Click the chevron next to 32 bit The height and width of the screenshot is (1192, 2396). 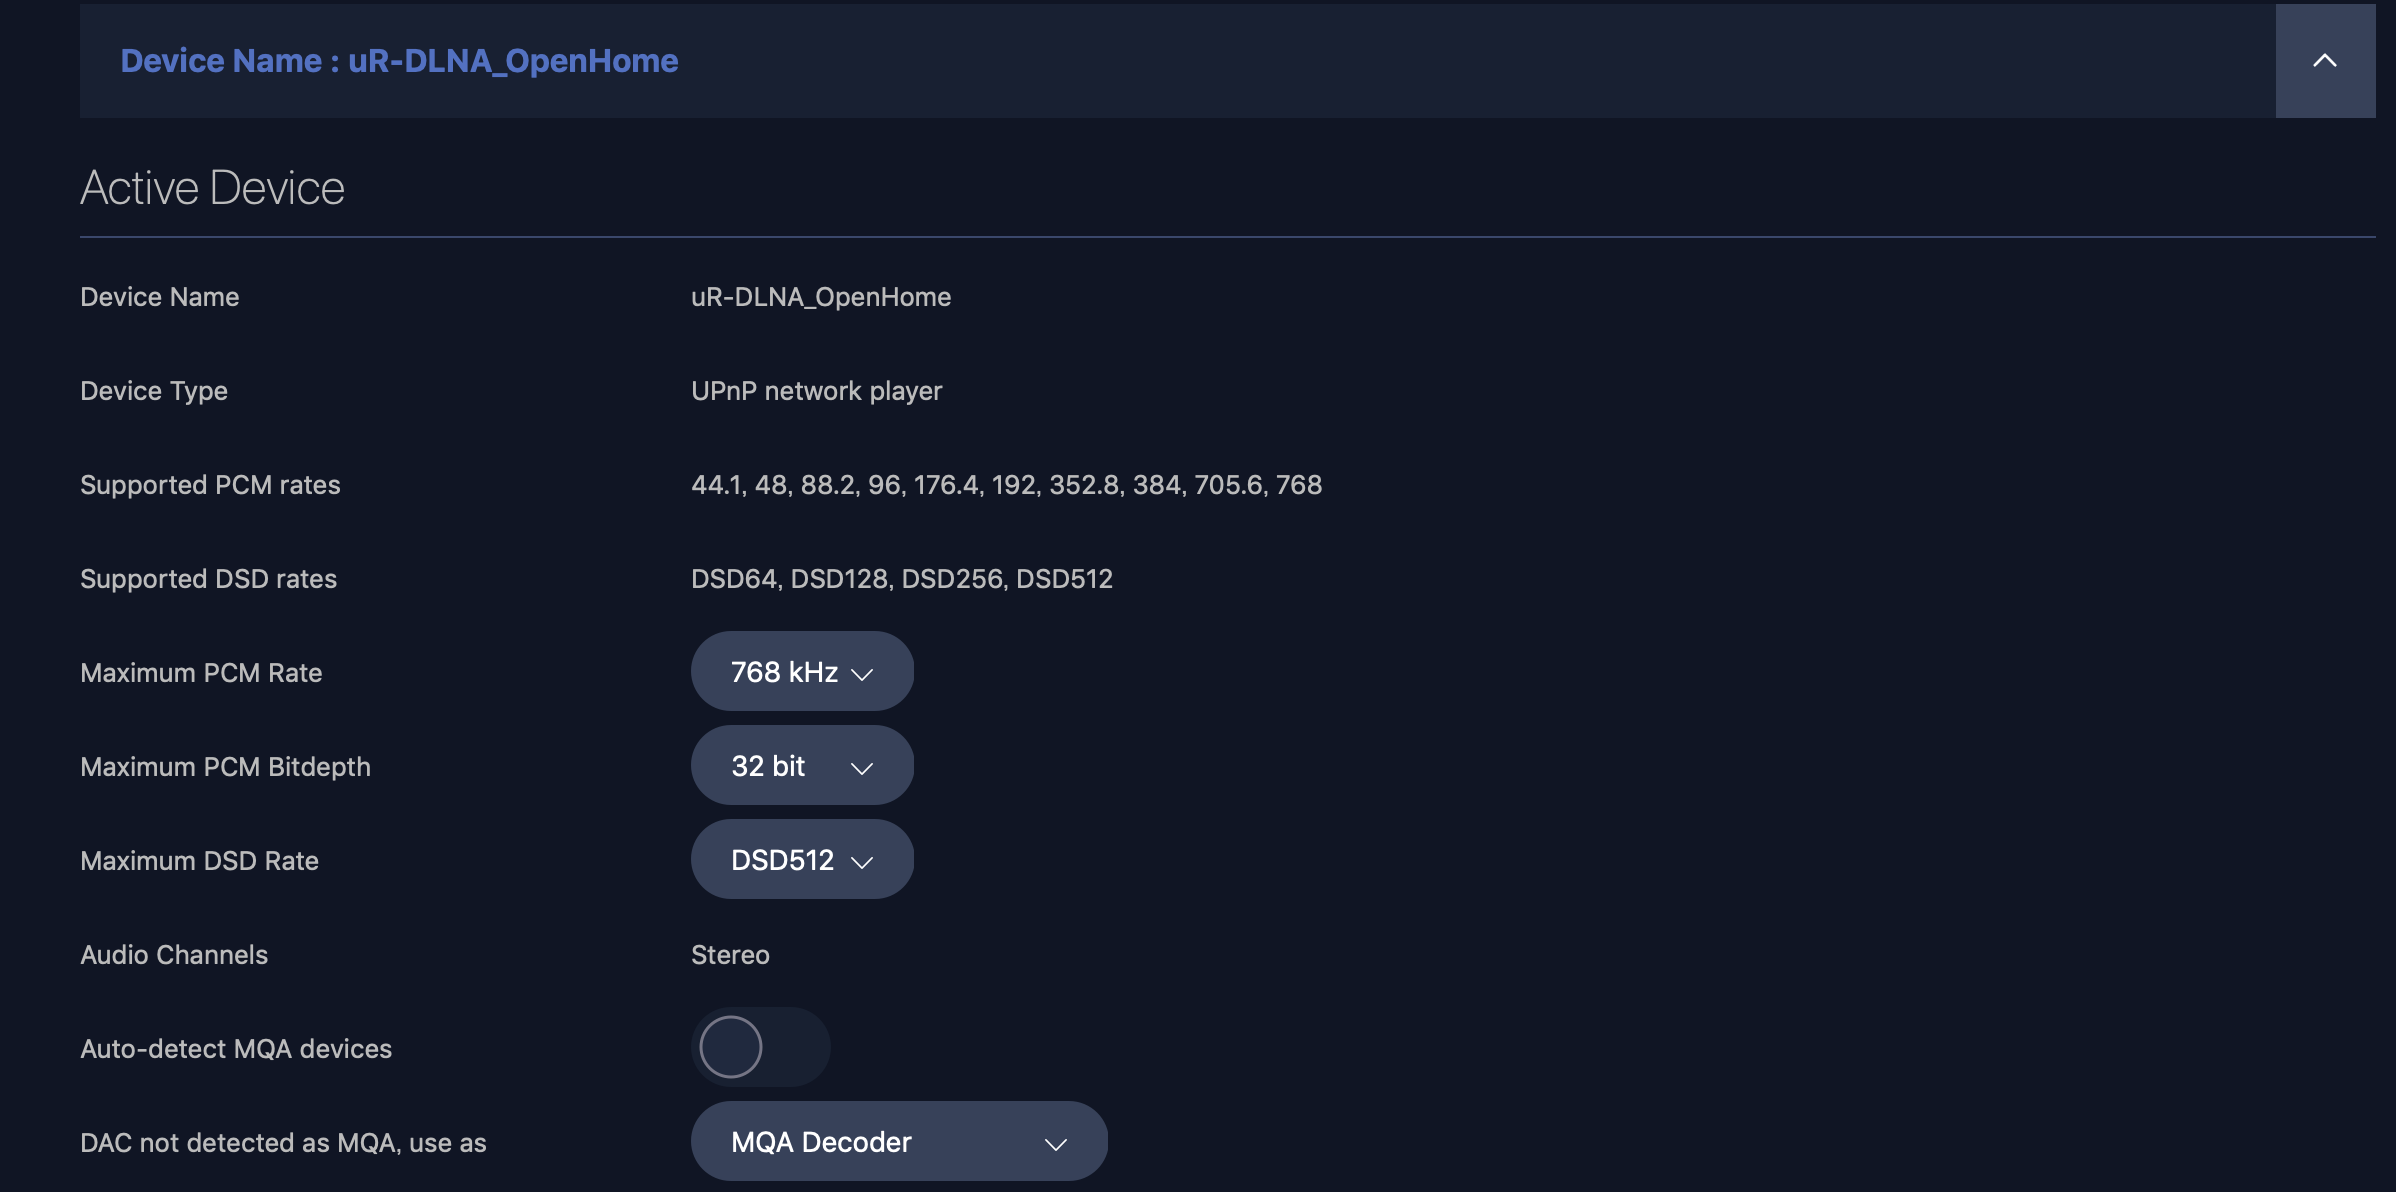[x=862, y=769]
